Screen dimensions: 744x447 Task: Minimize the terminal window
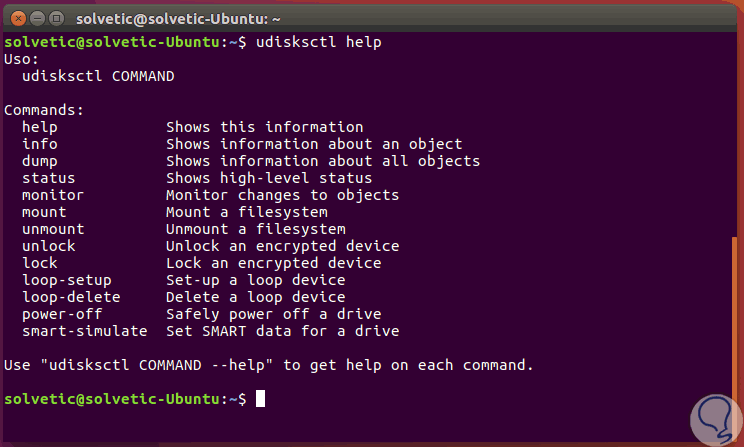coord(37,17)
